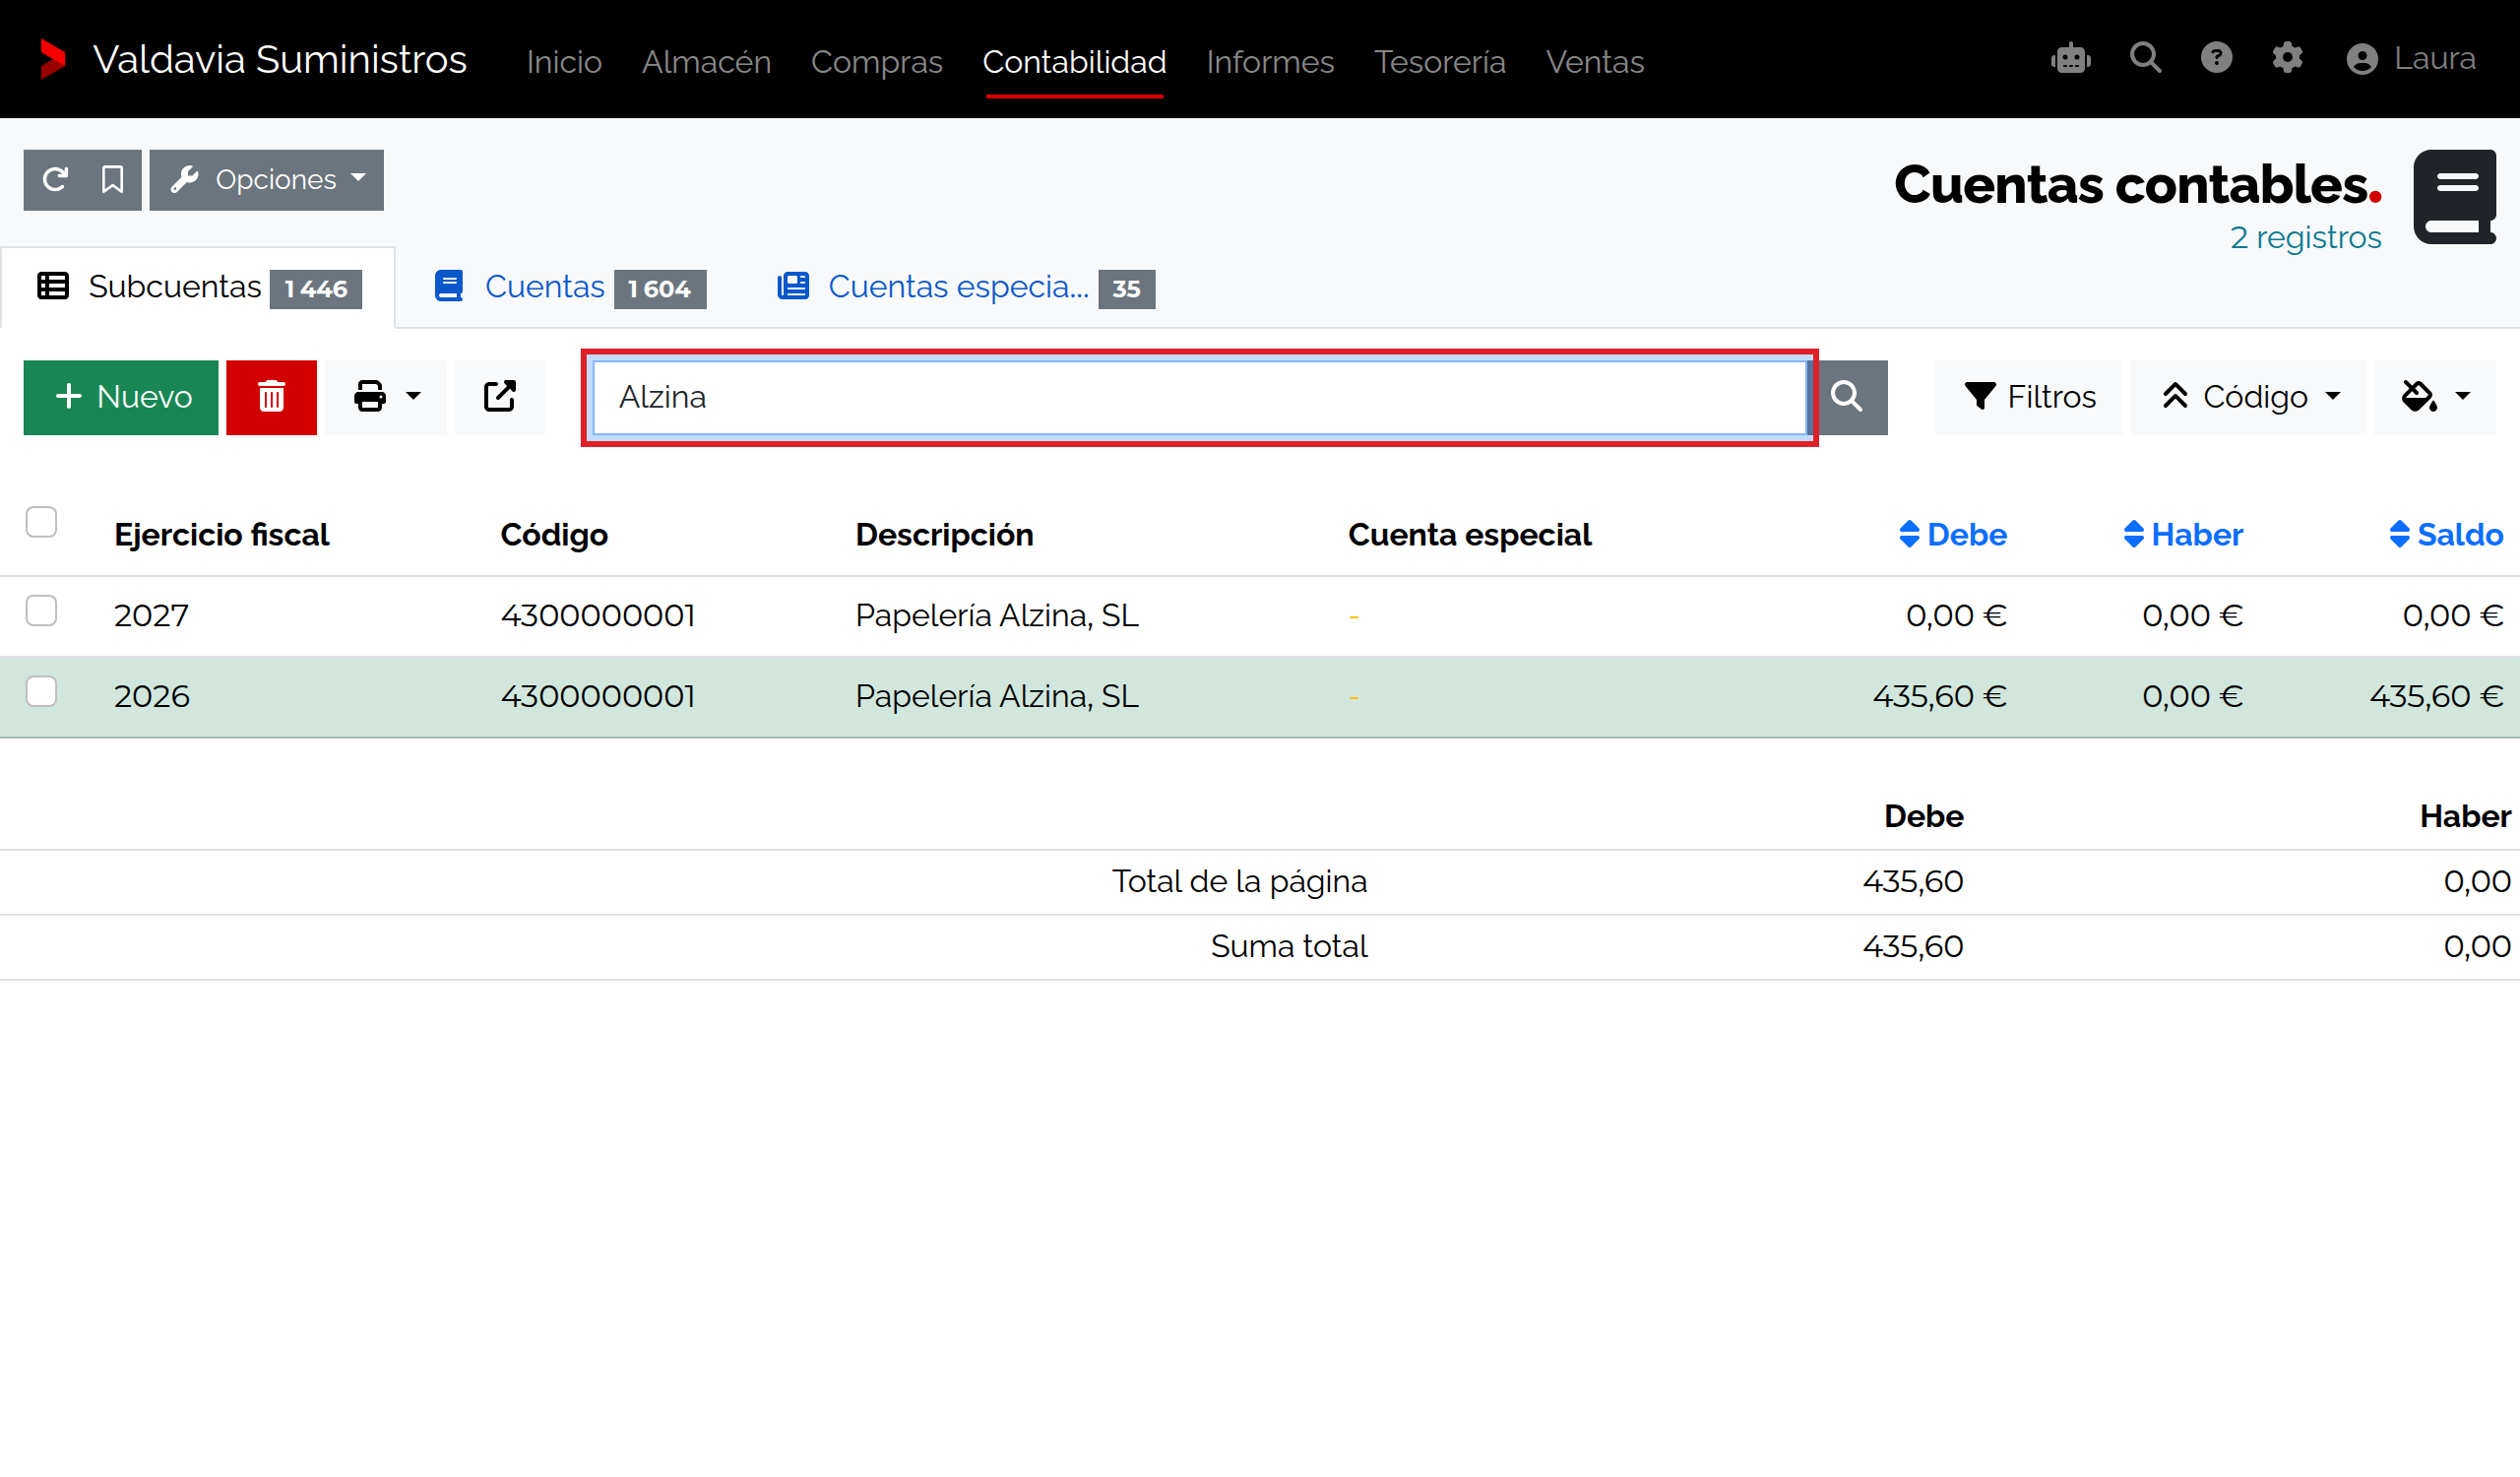Delete selected records with red trash button
Image resolution: width=2520 pixels, height=1477 pixels.
pos(271,397)
